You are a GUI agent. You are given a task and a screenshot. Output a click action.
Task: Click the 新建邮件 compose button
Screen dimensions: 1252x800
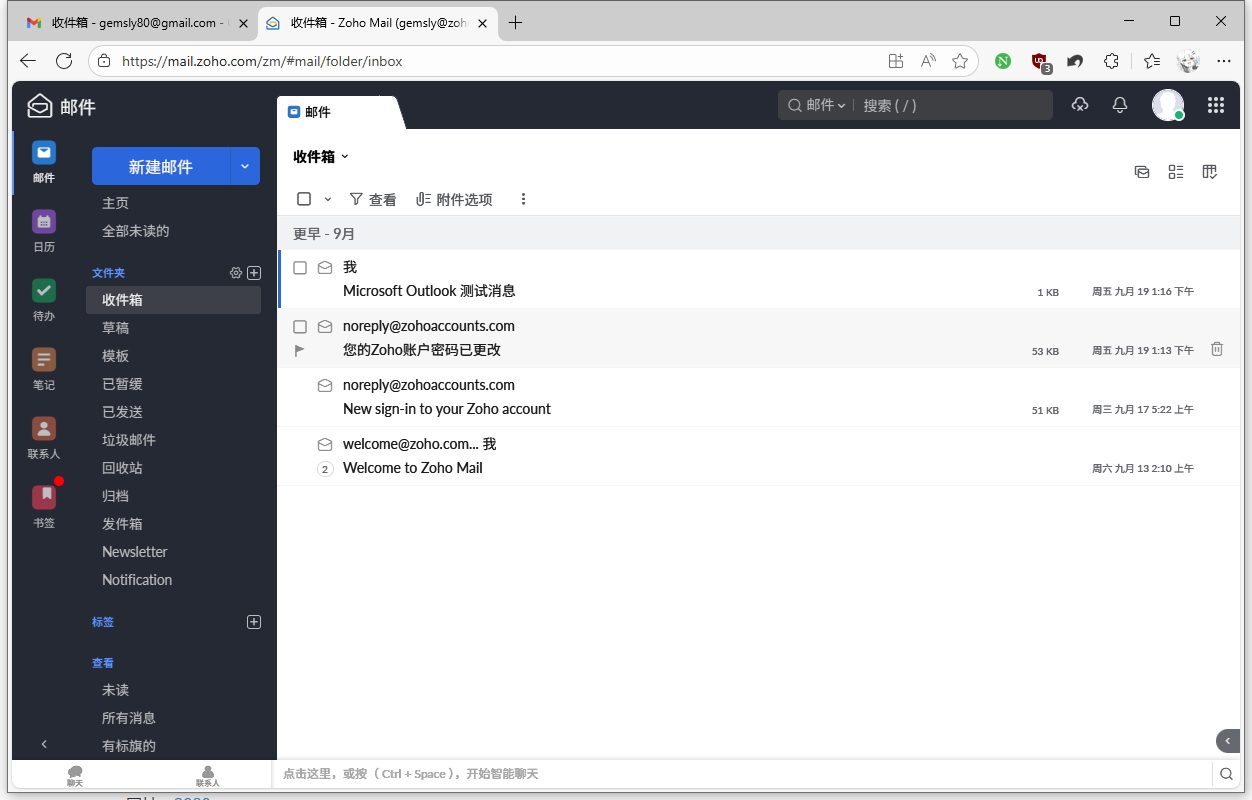click(x=161, y=167)
